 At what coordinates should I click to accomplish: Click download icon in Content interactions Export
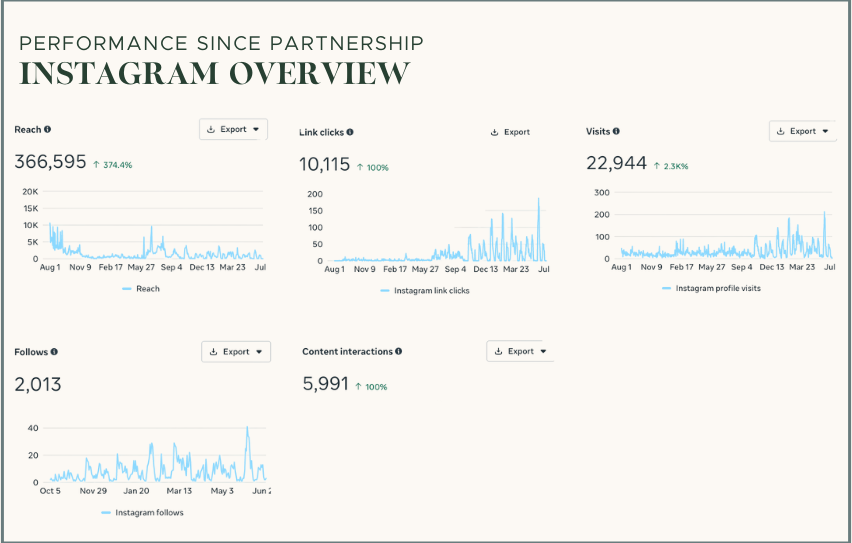point(498,351)
